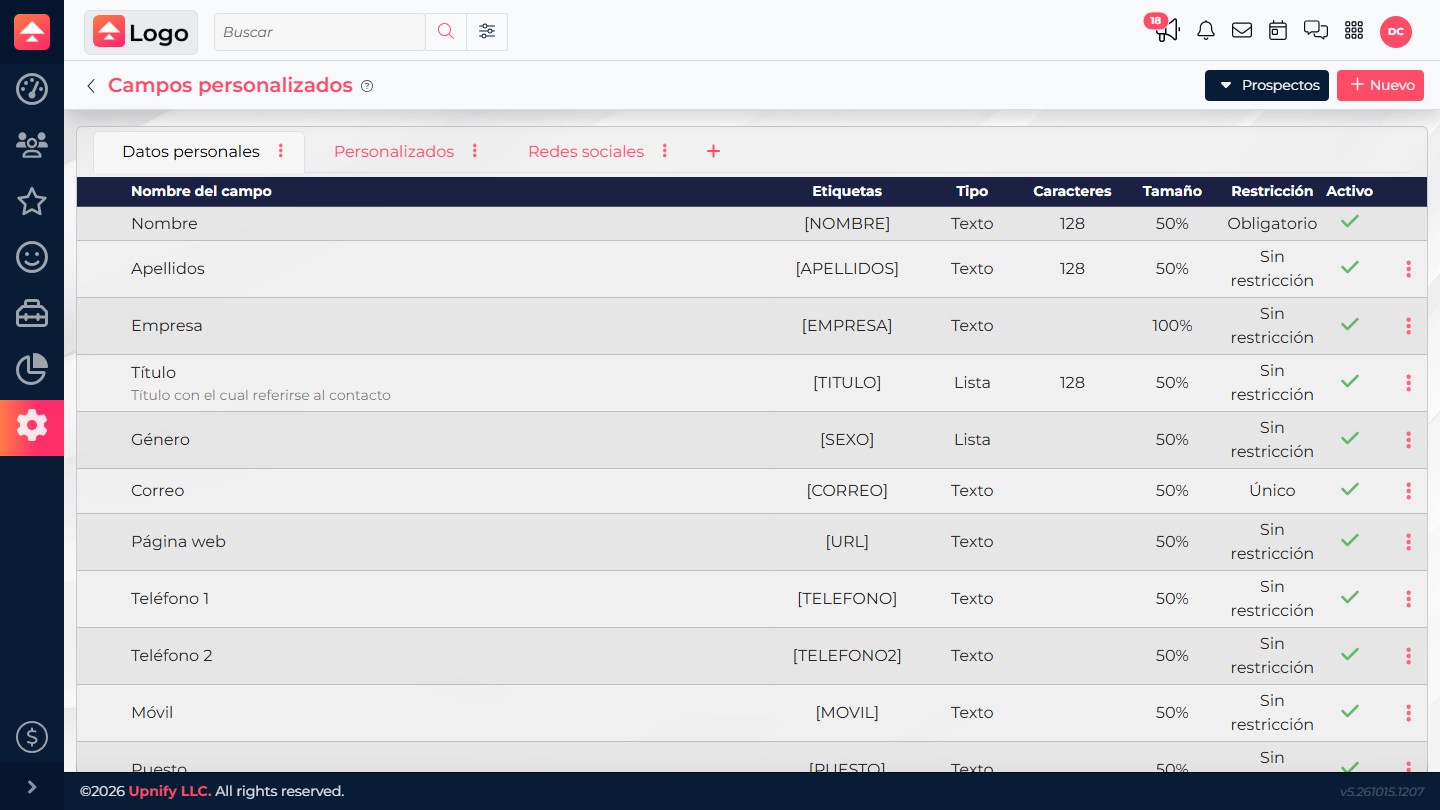Open the Datos personales tab options dots
This screenshot has height=810, width=1440.
(281, 151)
